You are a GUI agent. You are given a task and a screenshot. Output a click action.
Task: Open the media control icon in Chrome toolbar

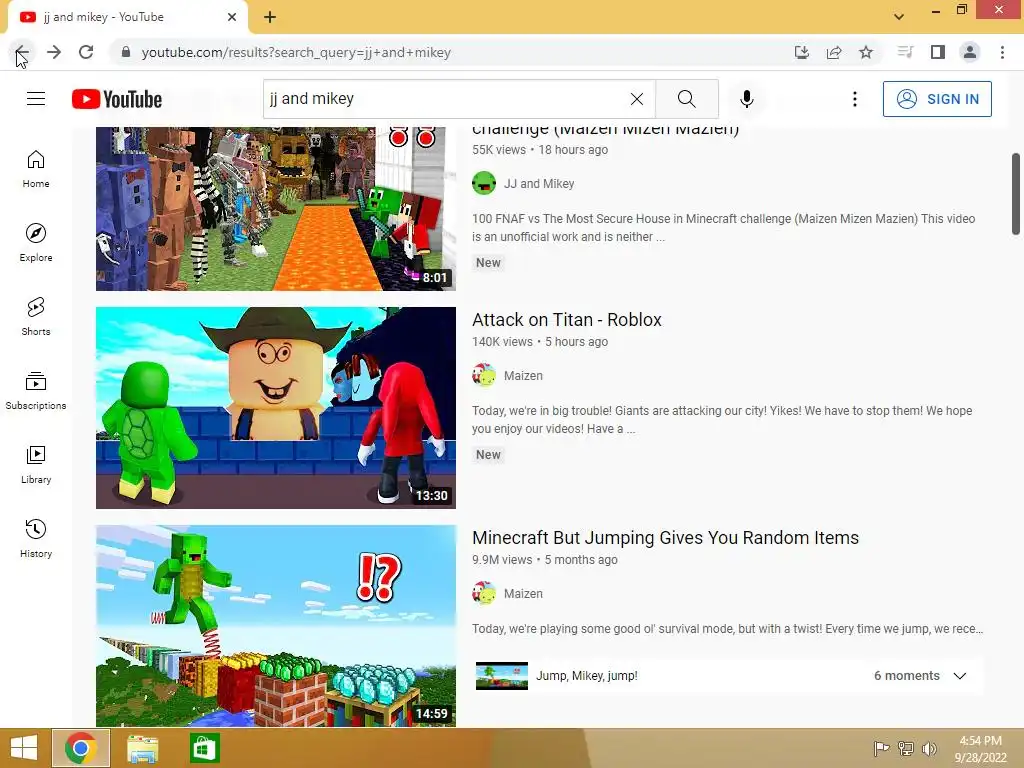(x=905, y=52)
